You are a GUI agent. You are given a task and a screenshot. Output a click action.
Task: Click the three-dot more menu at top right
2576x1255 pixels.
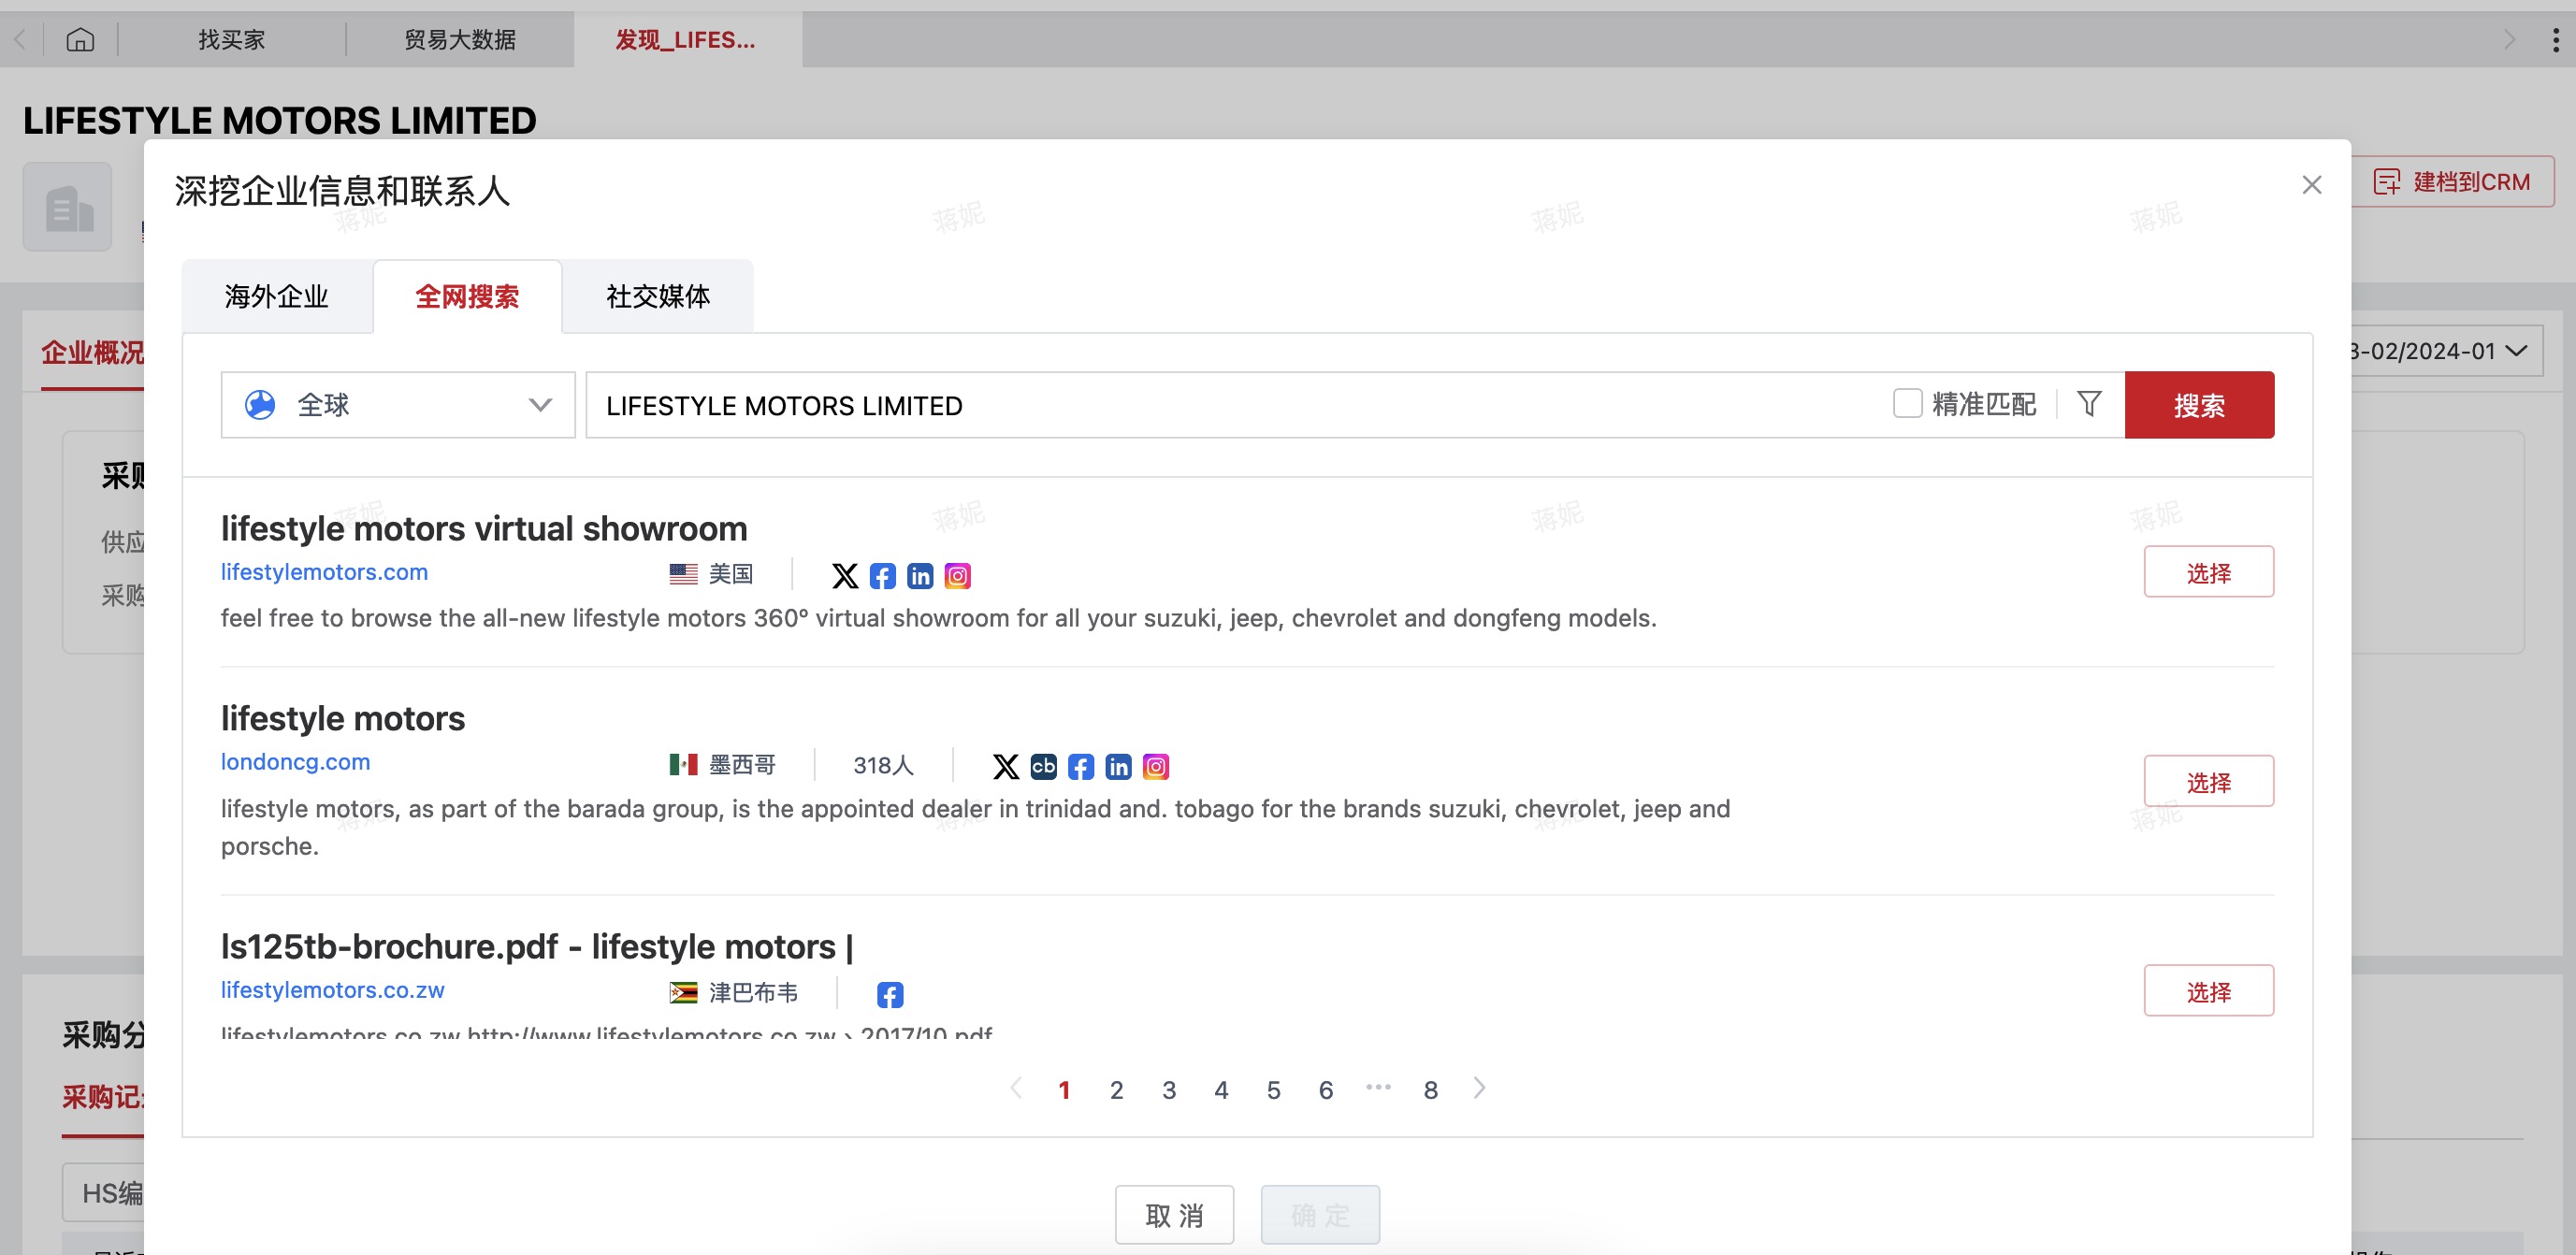2555,40
